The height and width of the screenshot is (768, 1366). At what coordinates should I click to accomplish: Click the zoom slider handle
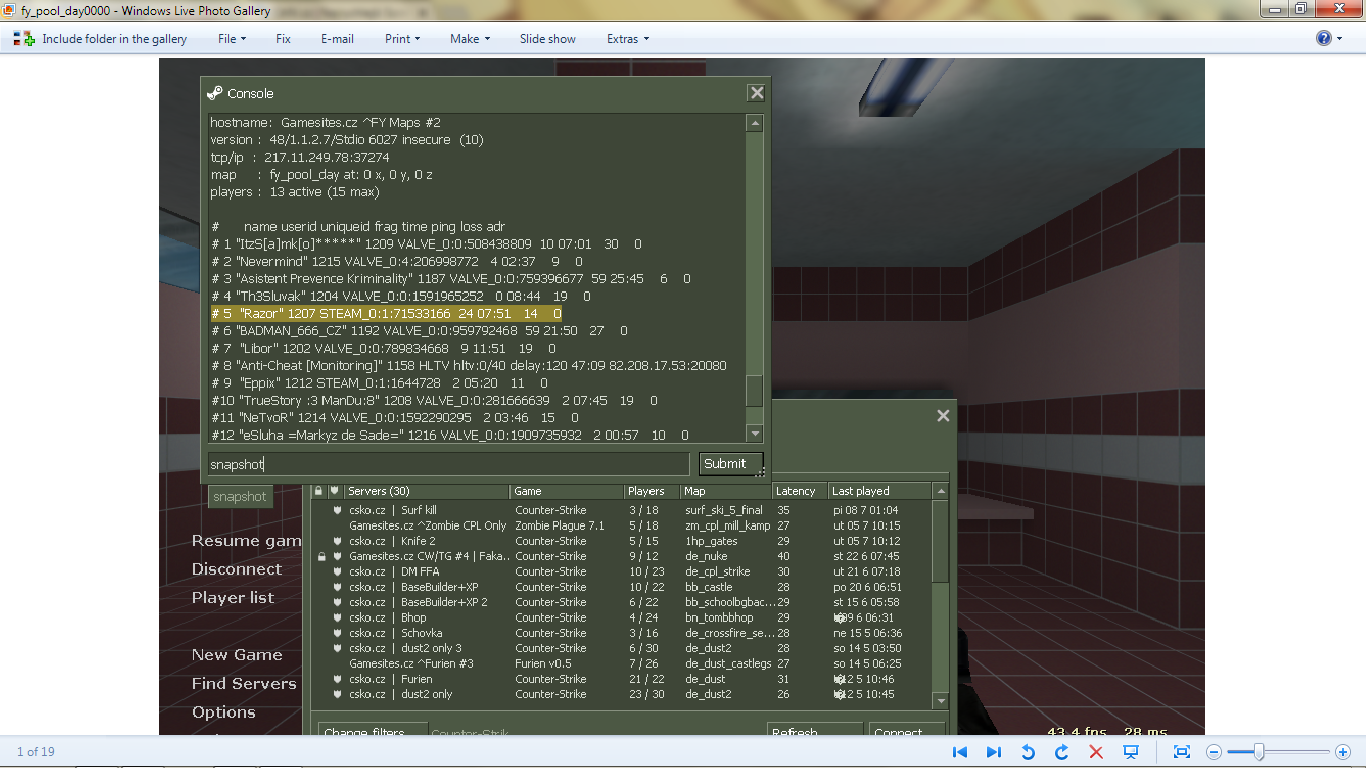pos(1259,752)
